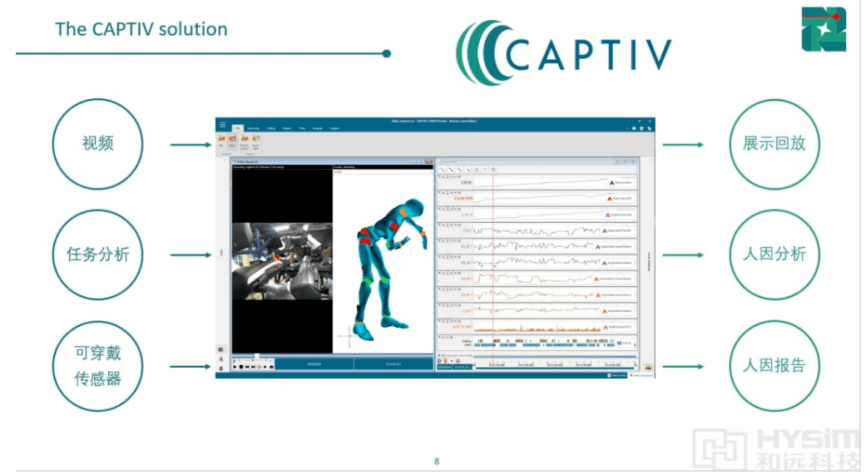Close the Video sequence panel
866x475 pixels.
(x=429, y=161)
